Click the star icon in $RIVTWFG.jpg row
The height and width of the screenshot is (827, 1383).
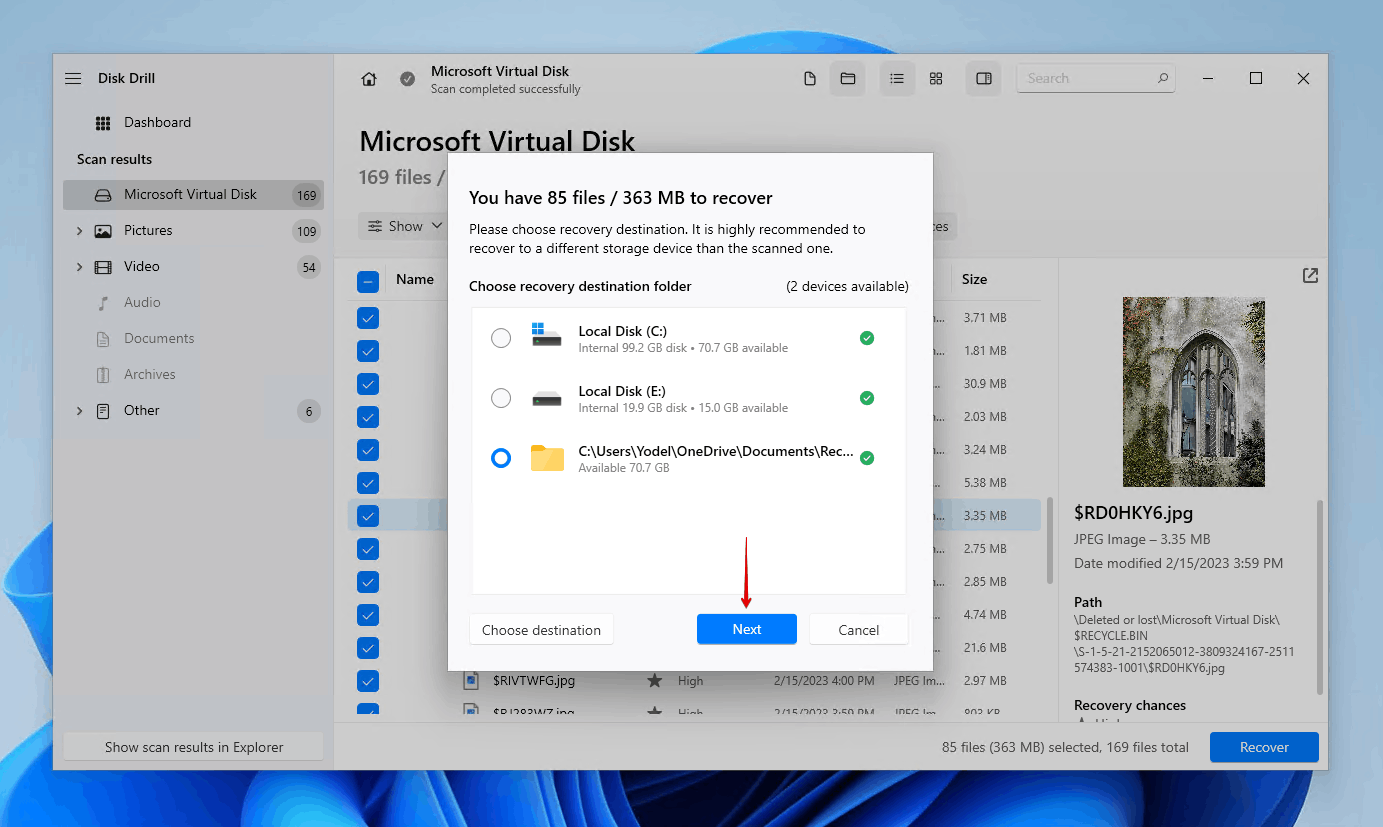(655, 680)
